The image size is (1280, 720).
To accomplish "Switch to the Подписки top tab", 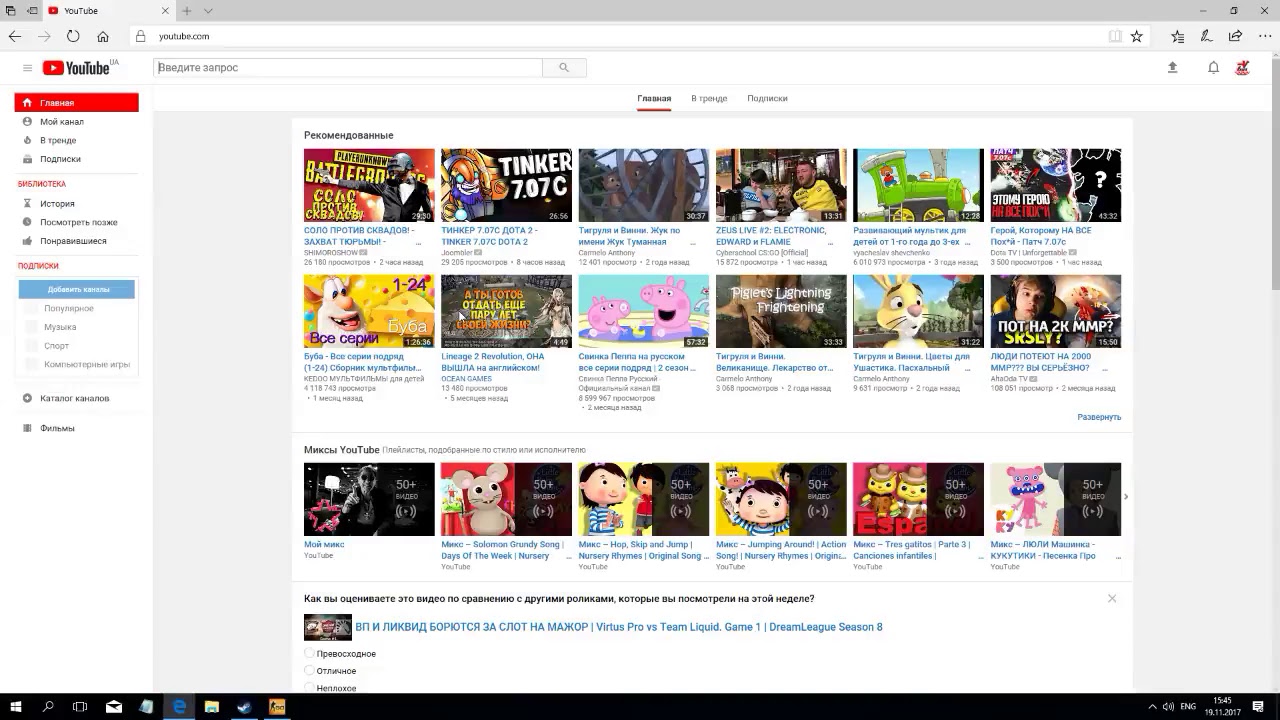I will coord(767,99).
